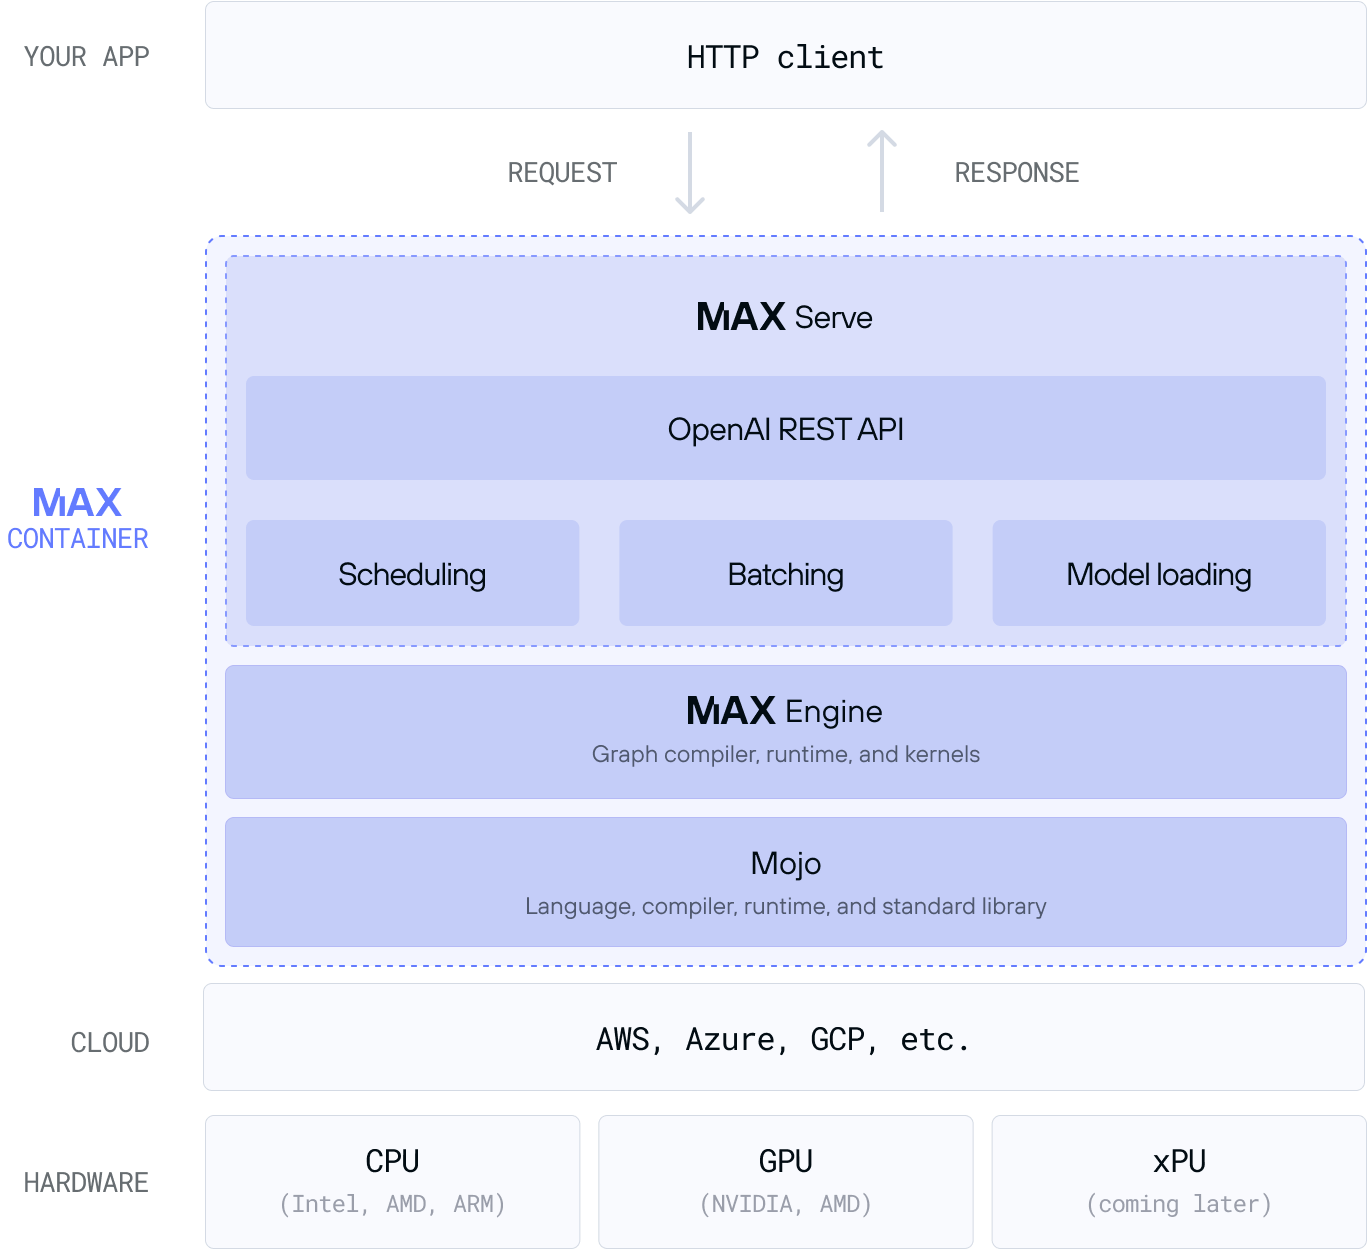
Task: Click 'Language, compiler, runtime, and standard library' text
Action: click(785, 906)
